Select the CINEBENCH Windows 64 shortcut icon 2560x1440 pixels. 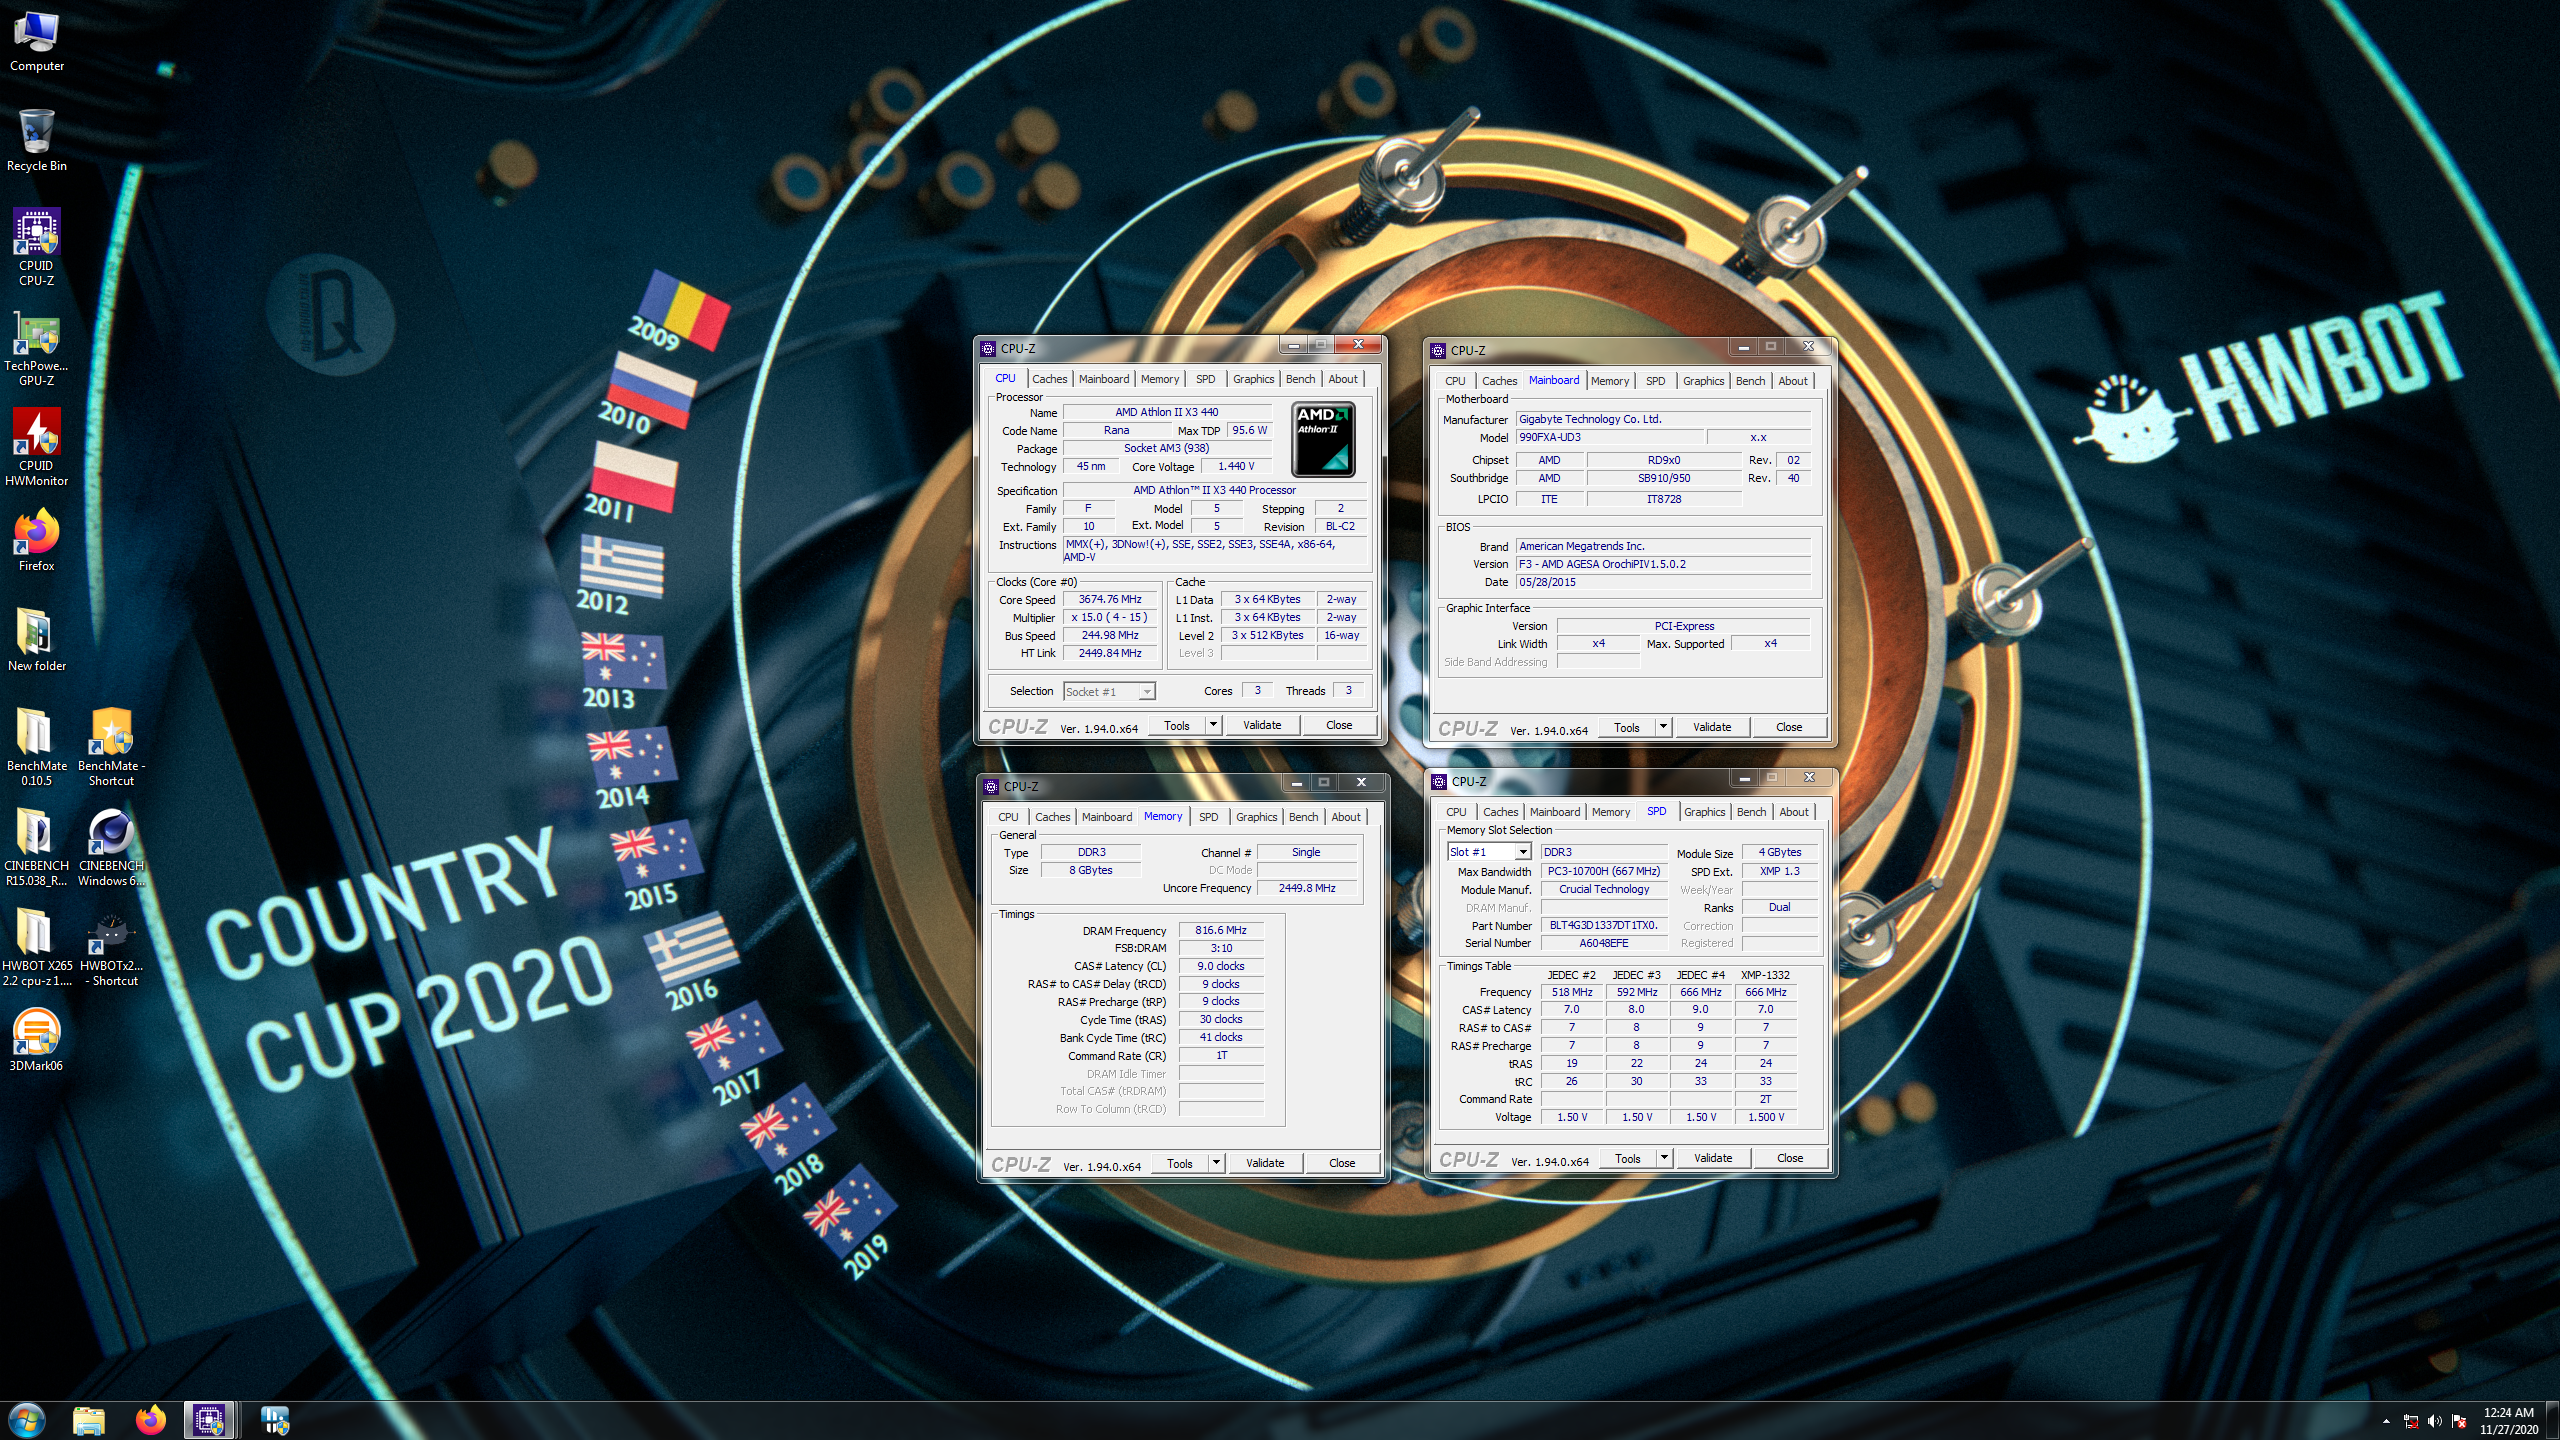coord(111,847)
